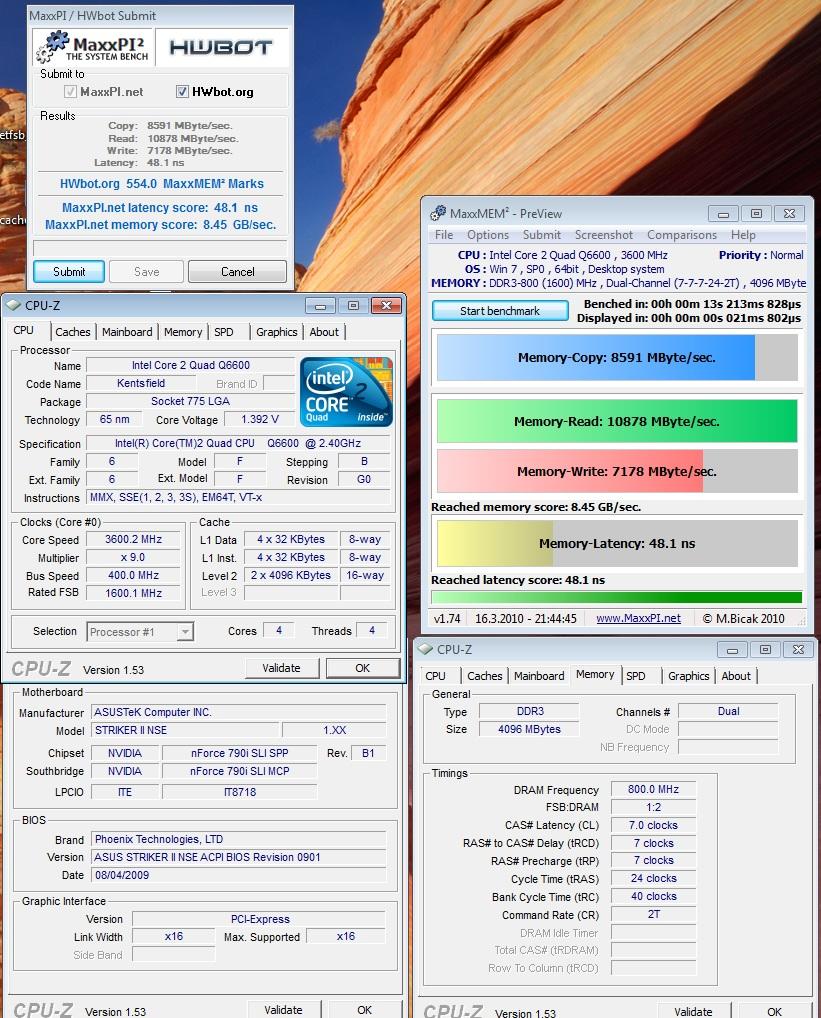Minimize the MaxxMEM² PreView window

[724, 214]
